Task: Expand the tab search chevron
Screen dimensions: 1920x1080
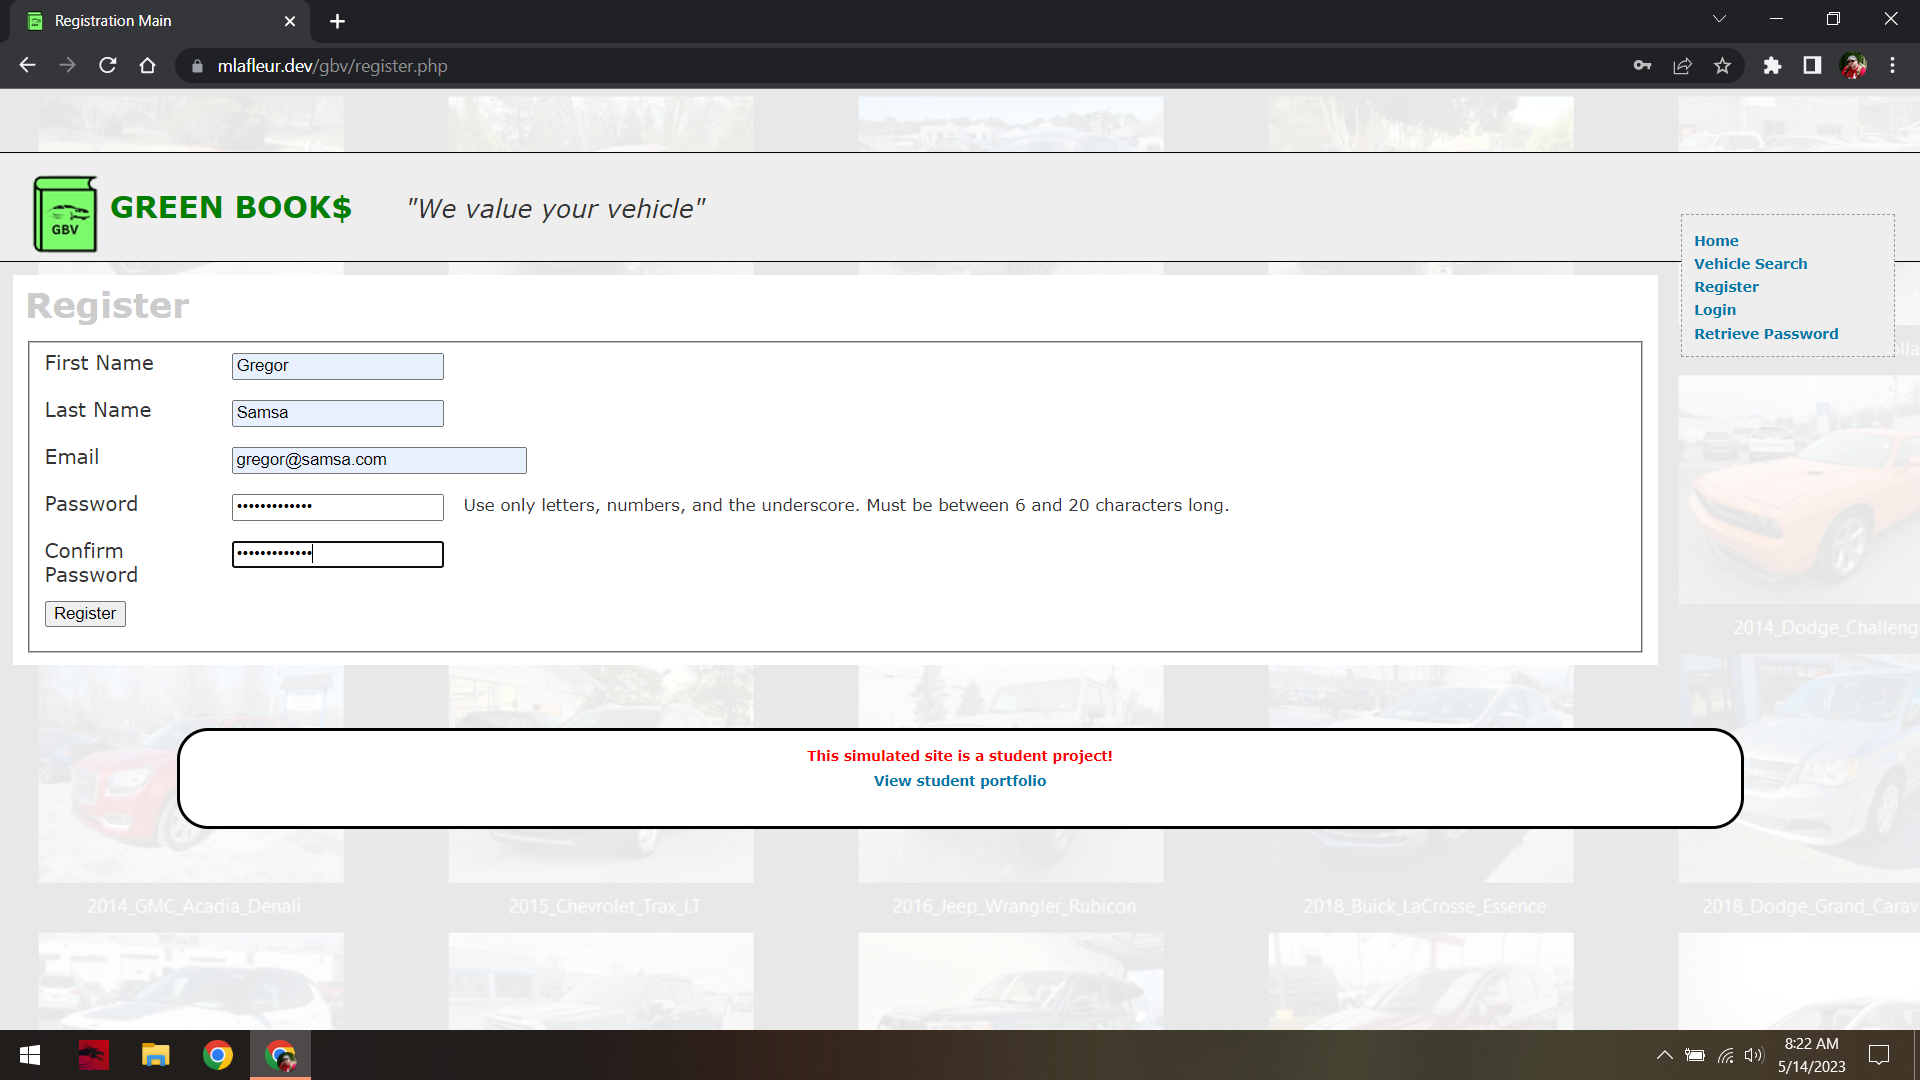Action: pos(1719,19)
